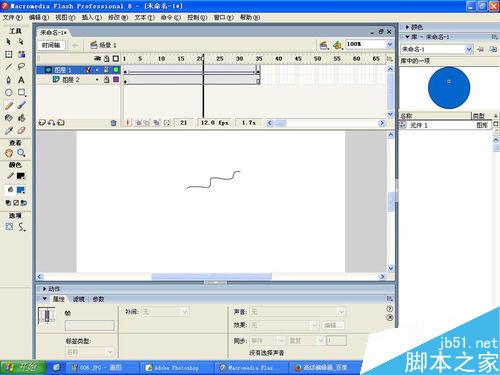
Task: Toggle visibility dot of 图层 2
Action: click(97, 80)
